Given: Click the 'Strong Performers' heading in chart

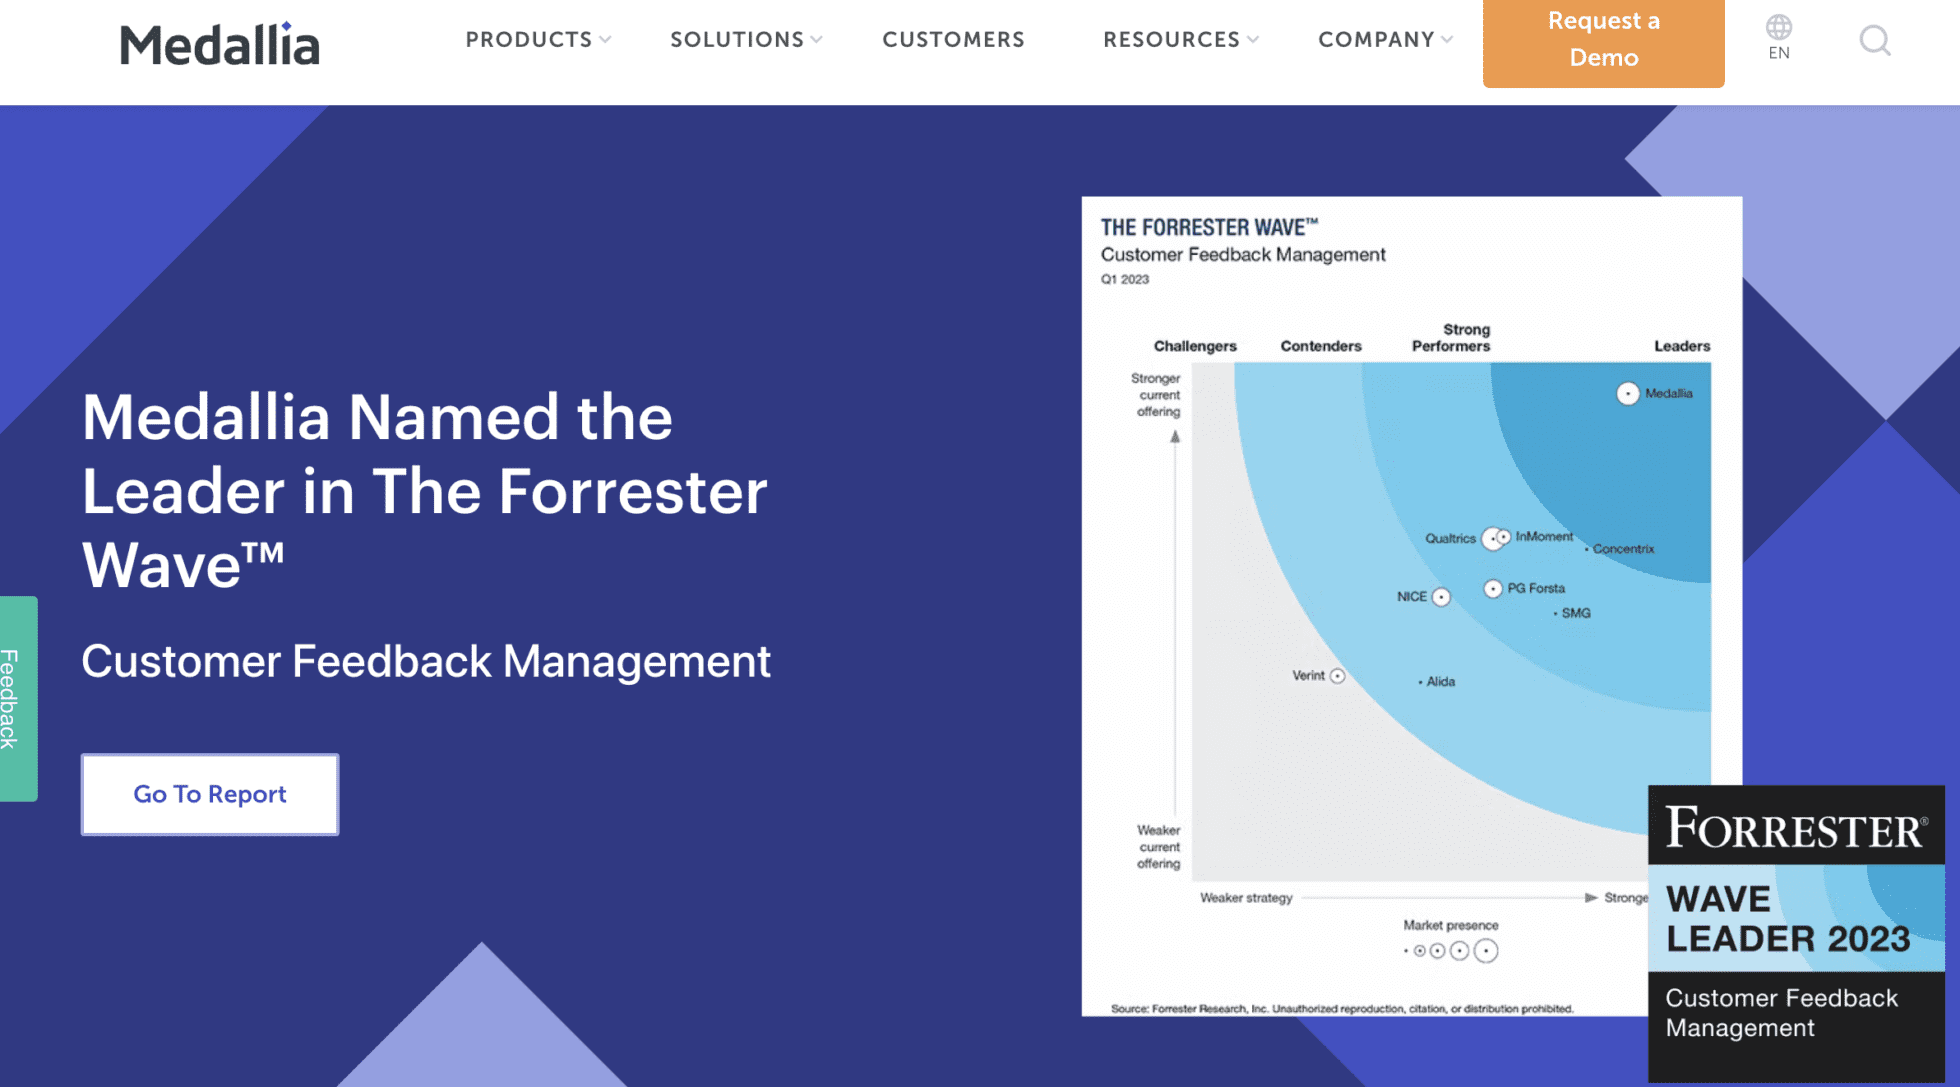Looking at the screenshot, I should pos(1451,337).
